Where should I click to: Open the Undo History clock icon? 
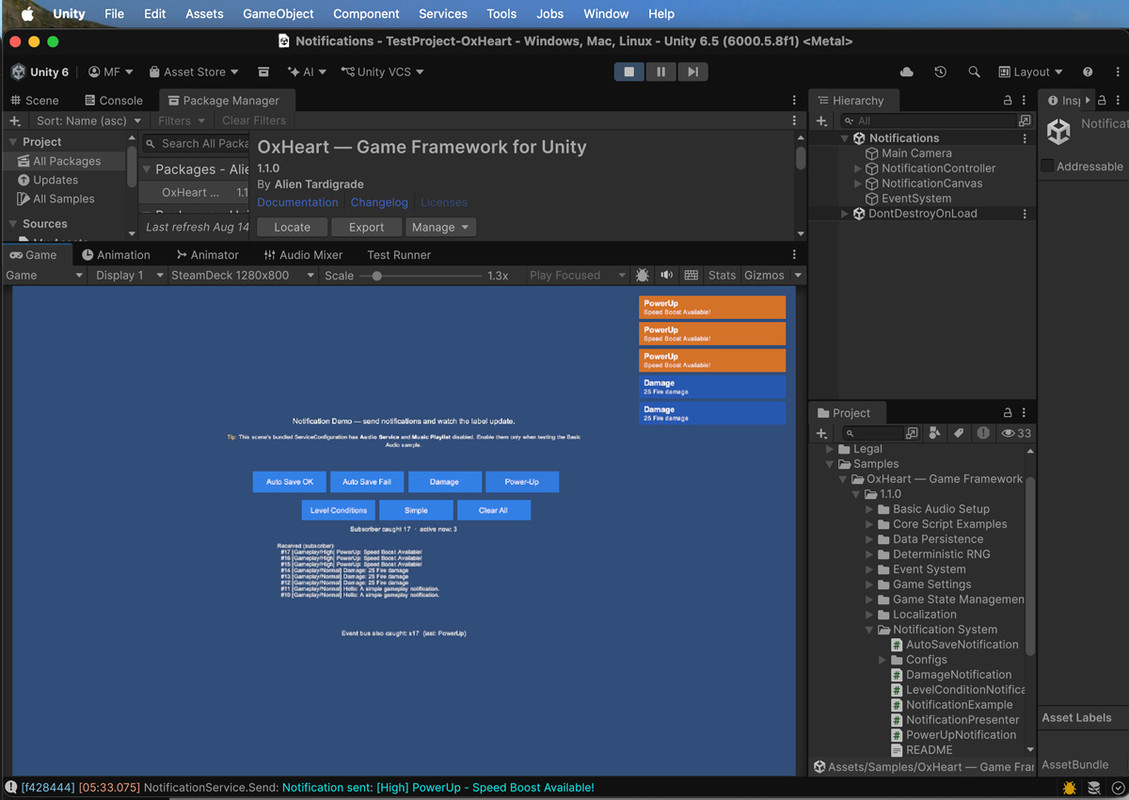point(940,72)
